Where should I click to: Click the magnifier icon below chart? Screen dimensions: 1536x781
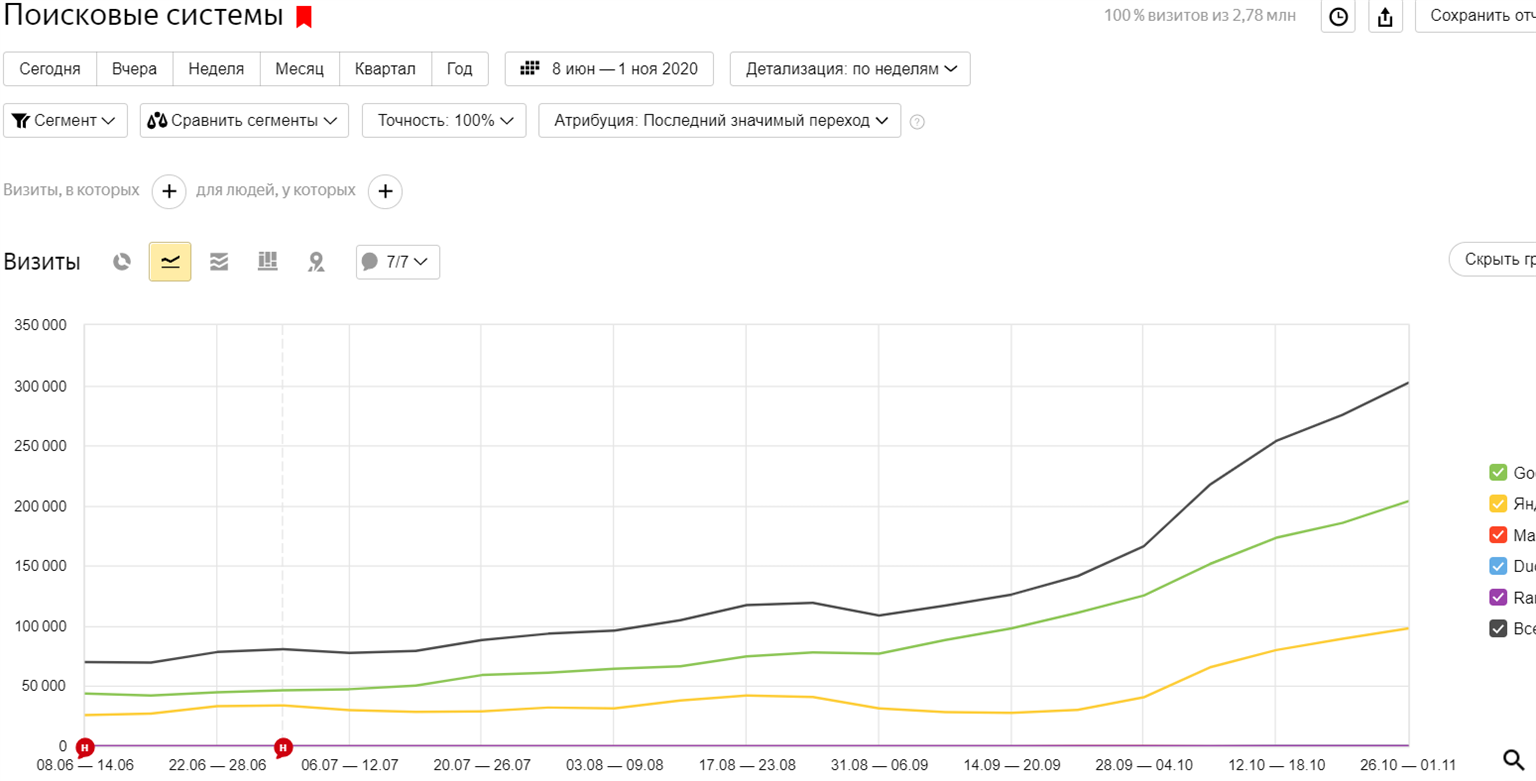tap(1514, 759)
